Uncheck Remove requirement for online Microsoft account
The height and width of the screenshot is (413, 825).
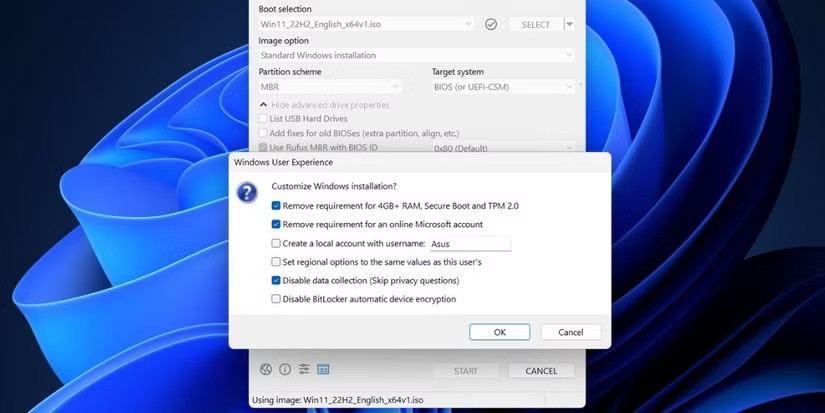(276, 224)
